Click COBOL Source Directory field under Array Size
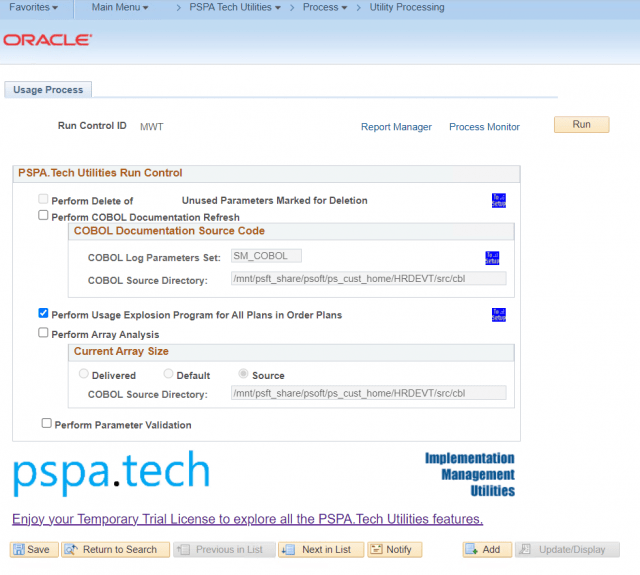640x575 pixels. (369, 393)
